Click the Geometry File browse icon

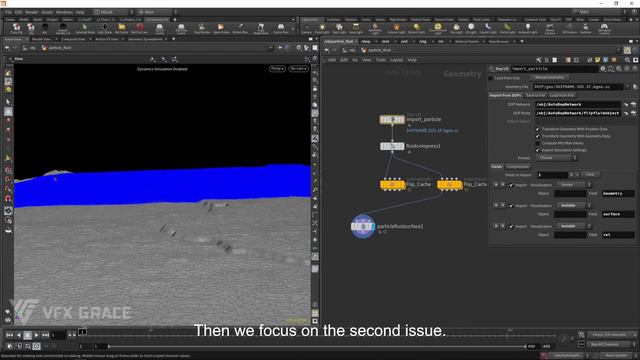click(635, 87)
